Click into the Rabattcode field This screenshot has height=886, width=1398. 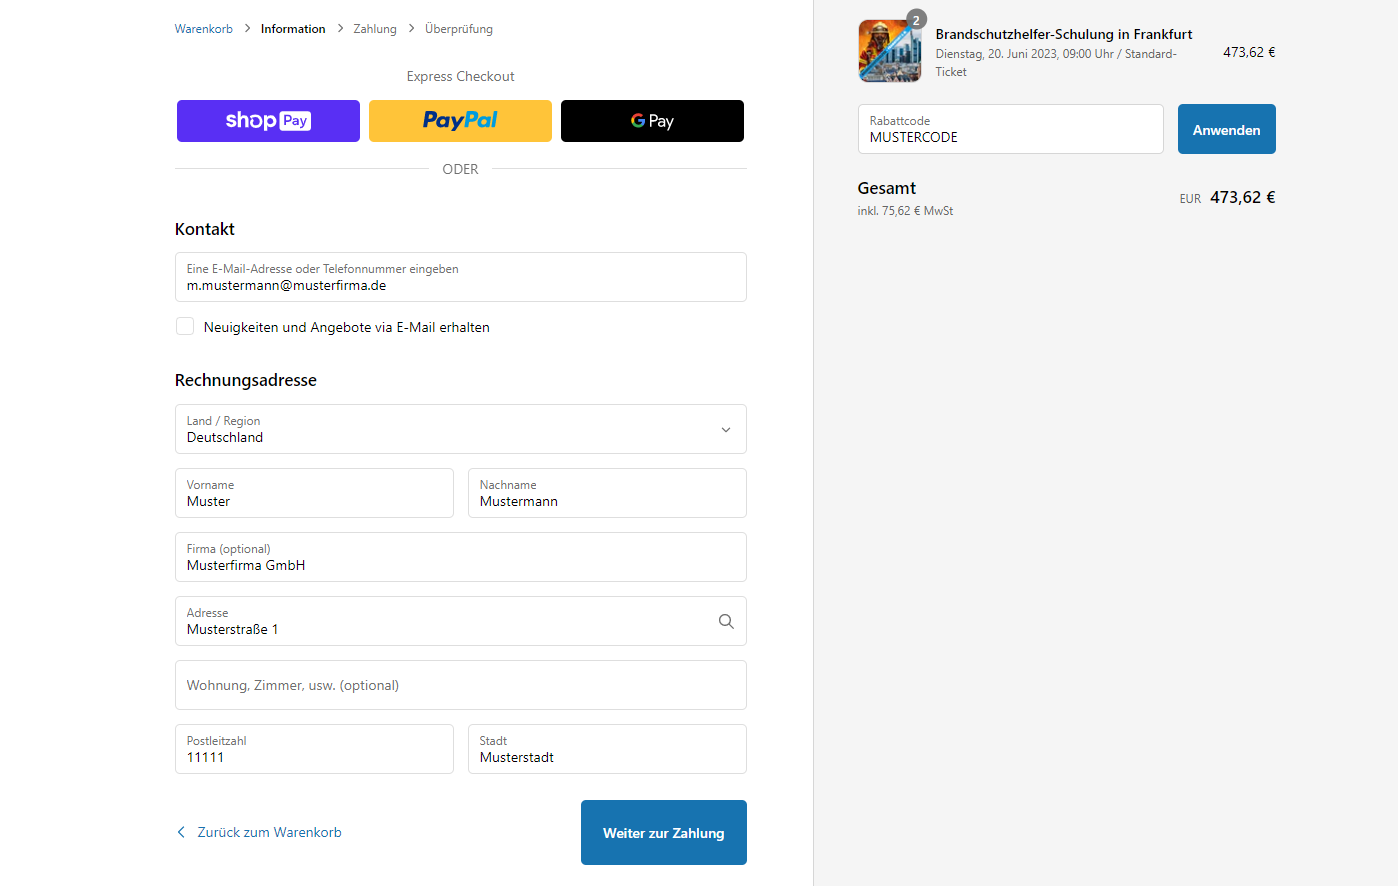click(x=1010, y=129)
